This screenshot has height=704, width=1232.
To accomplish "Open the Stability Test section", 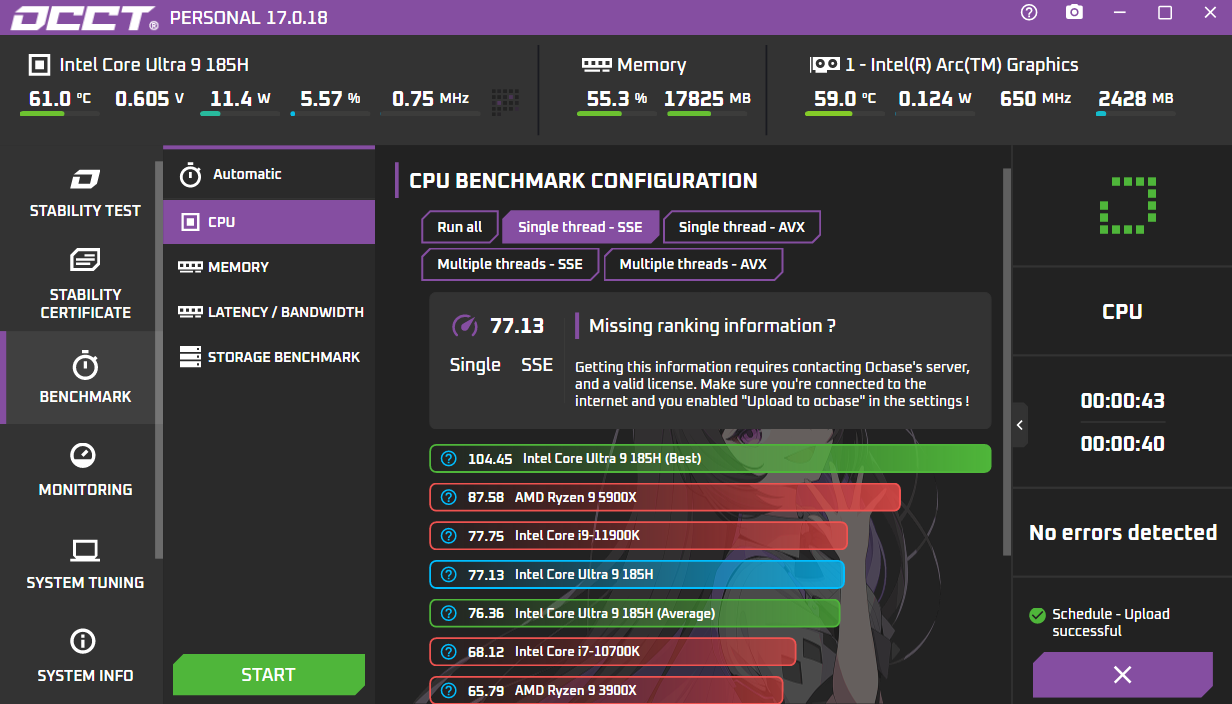I will [85, 194].
